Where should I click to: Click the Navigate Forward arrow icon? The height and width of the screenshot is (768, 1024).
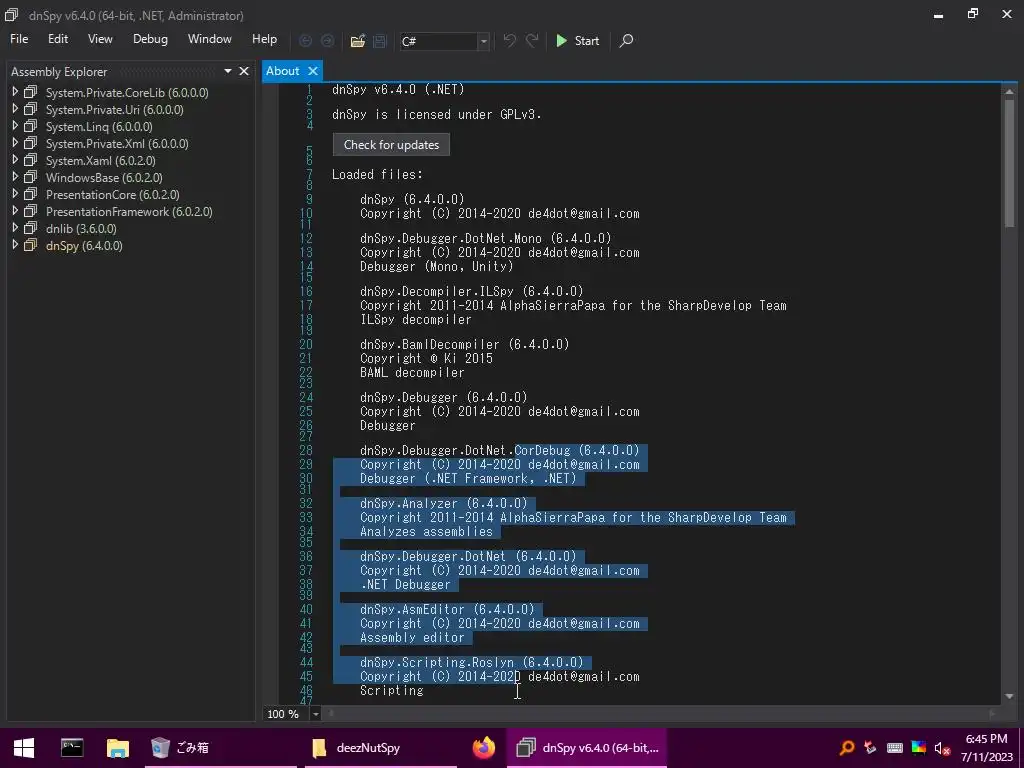point(327,40)
